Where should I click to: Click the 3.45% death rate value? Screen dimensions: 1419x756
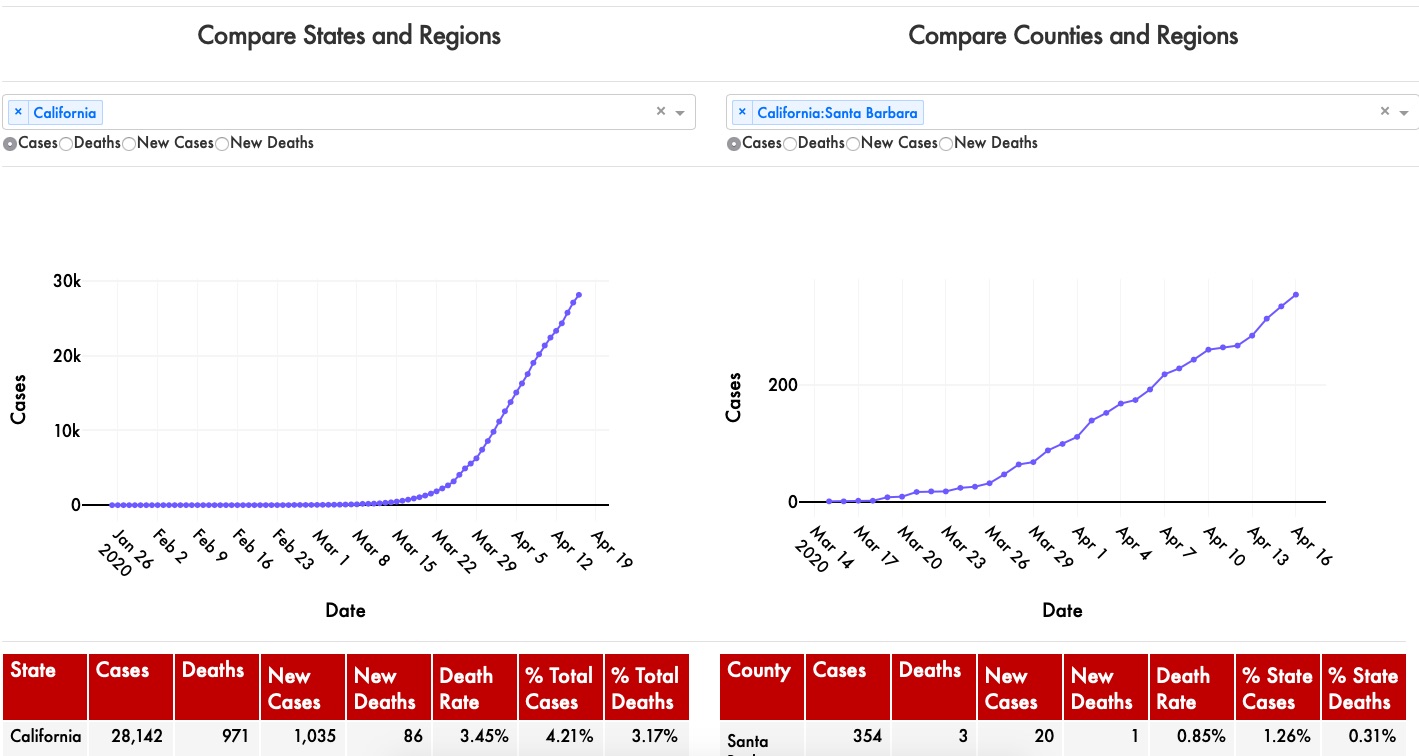[x=483, y=737]
